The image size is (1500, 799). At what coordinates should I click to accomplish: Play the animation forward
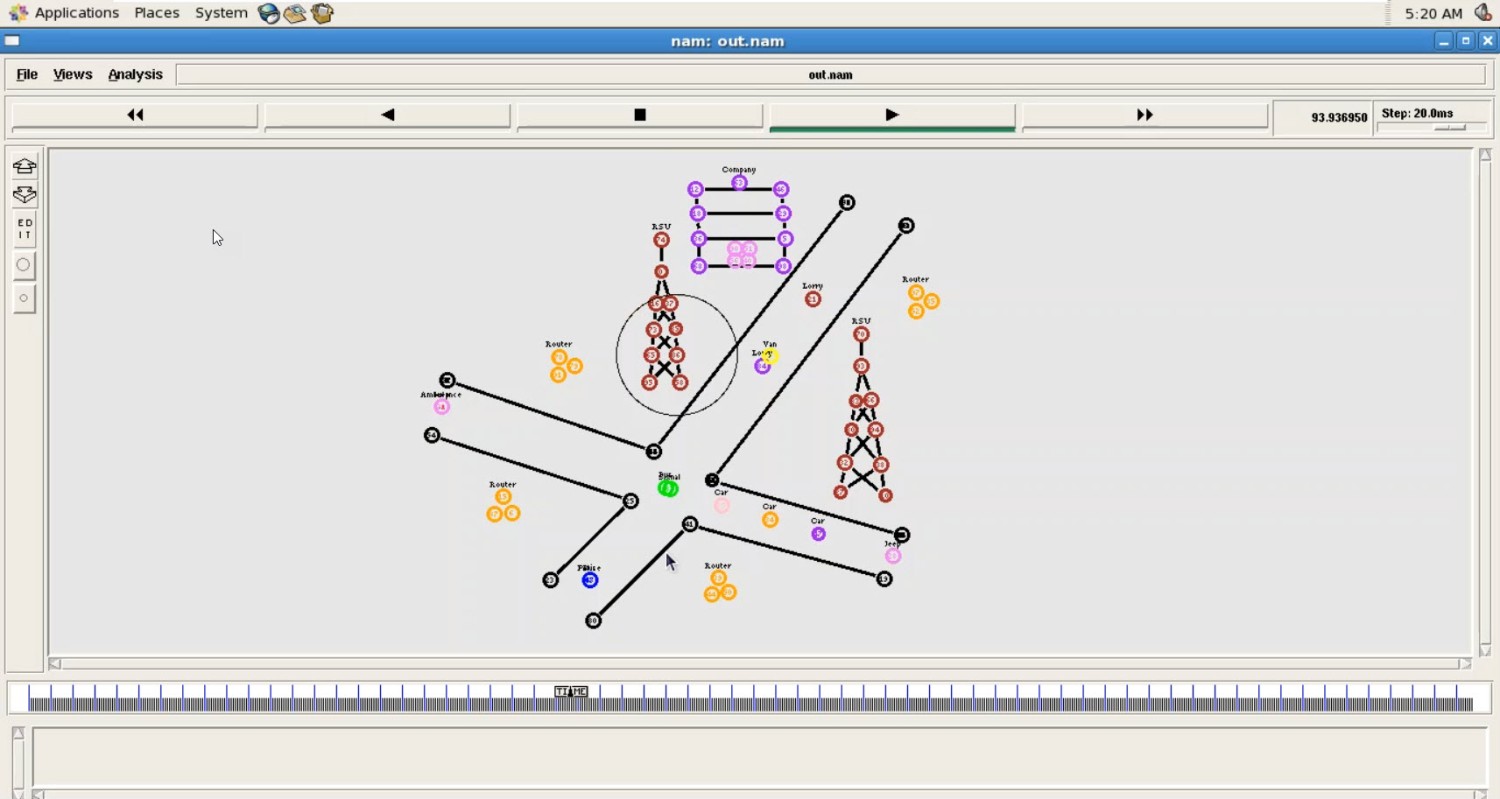891,114
